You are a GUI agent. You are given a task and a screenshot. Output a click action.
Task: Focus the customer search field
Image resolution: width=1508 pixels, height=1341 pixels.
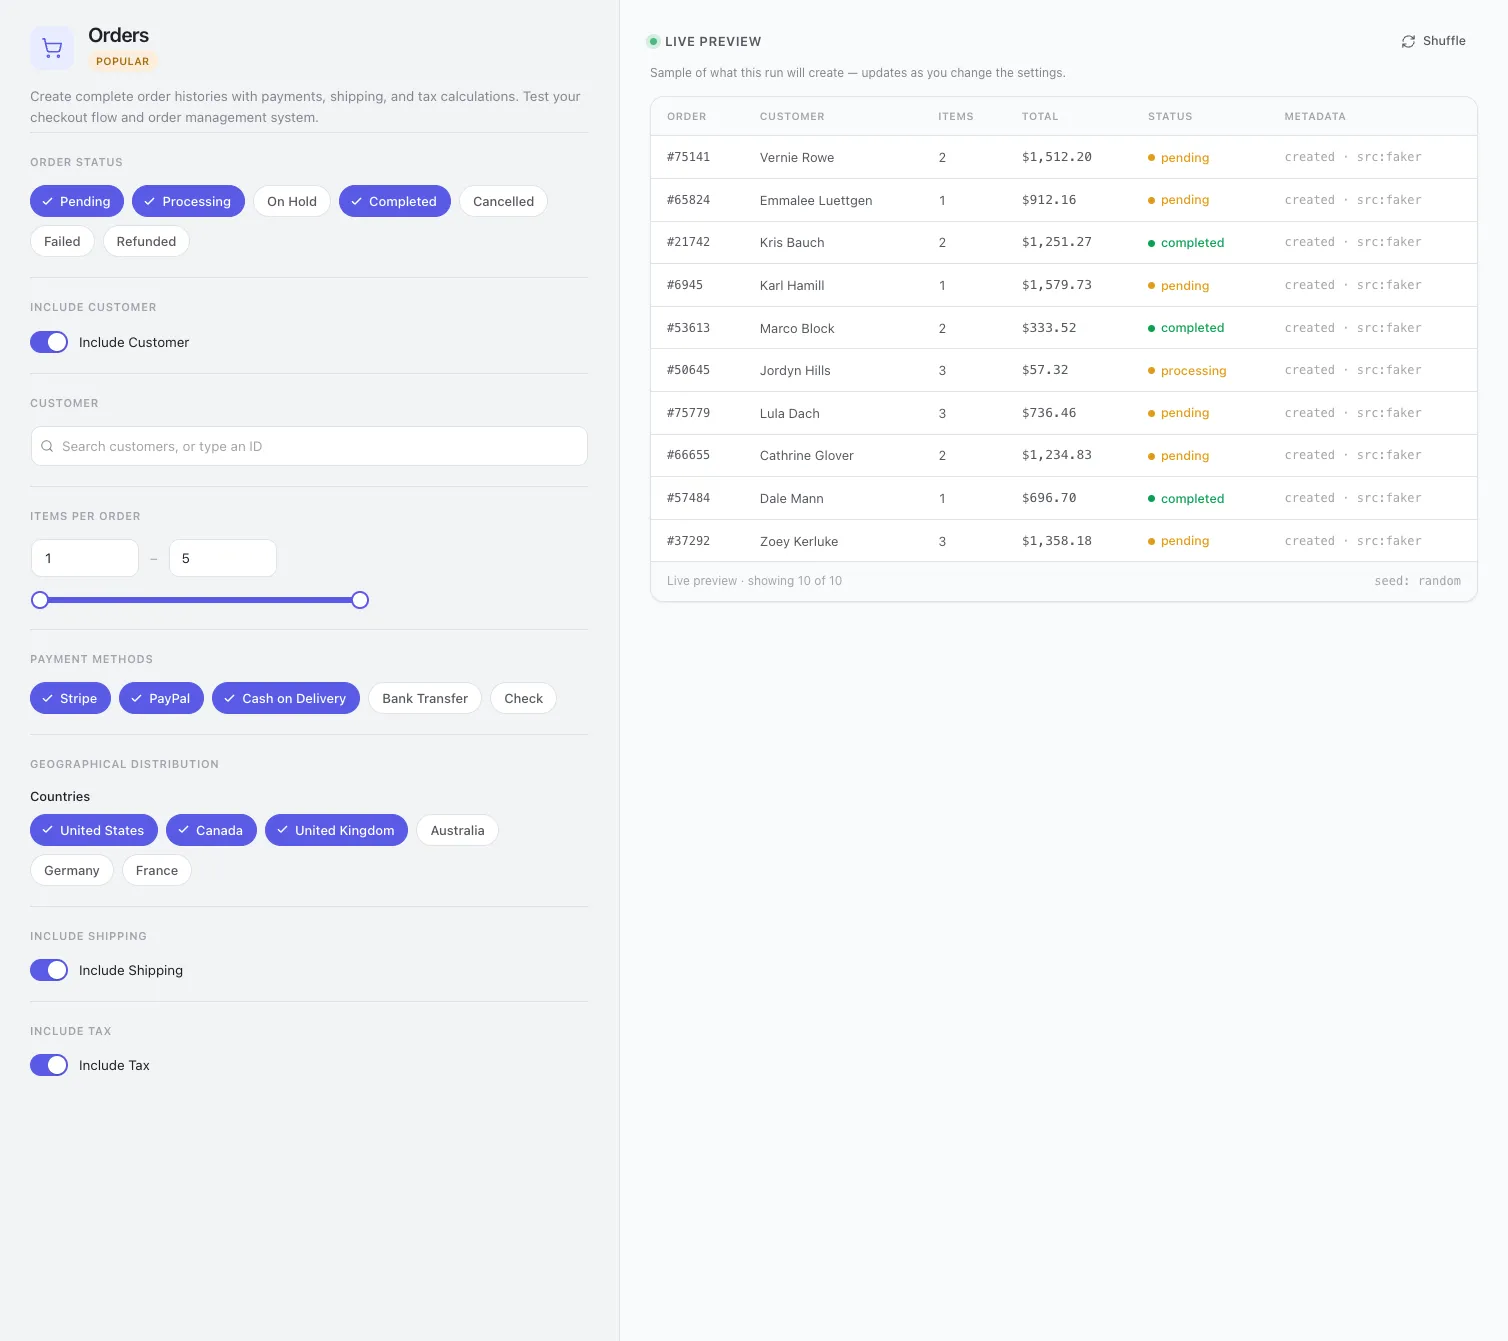[x=309, y=446]
